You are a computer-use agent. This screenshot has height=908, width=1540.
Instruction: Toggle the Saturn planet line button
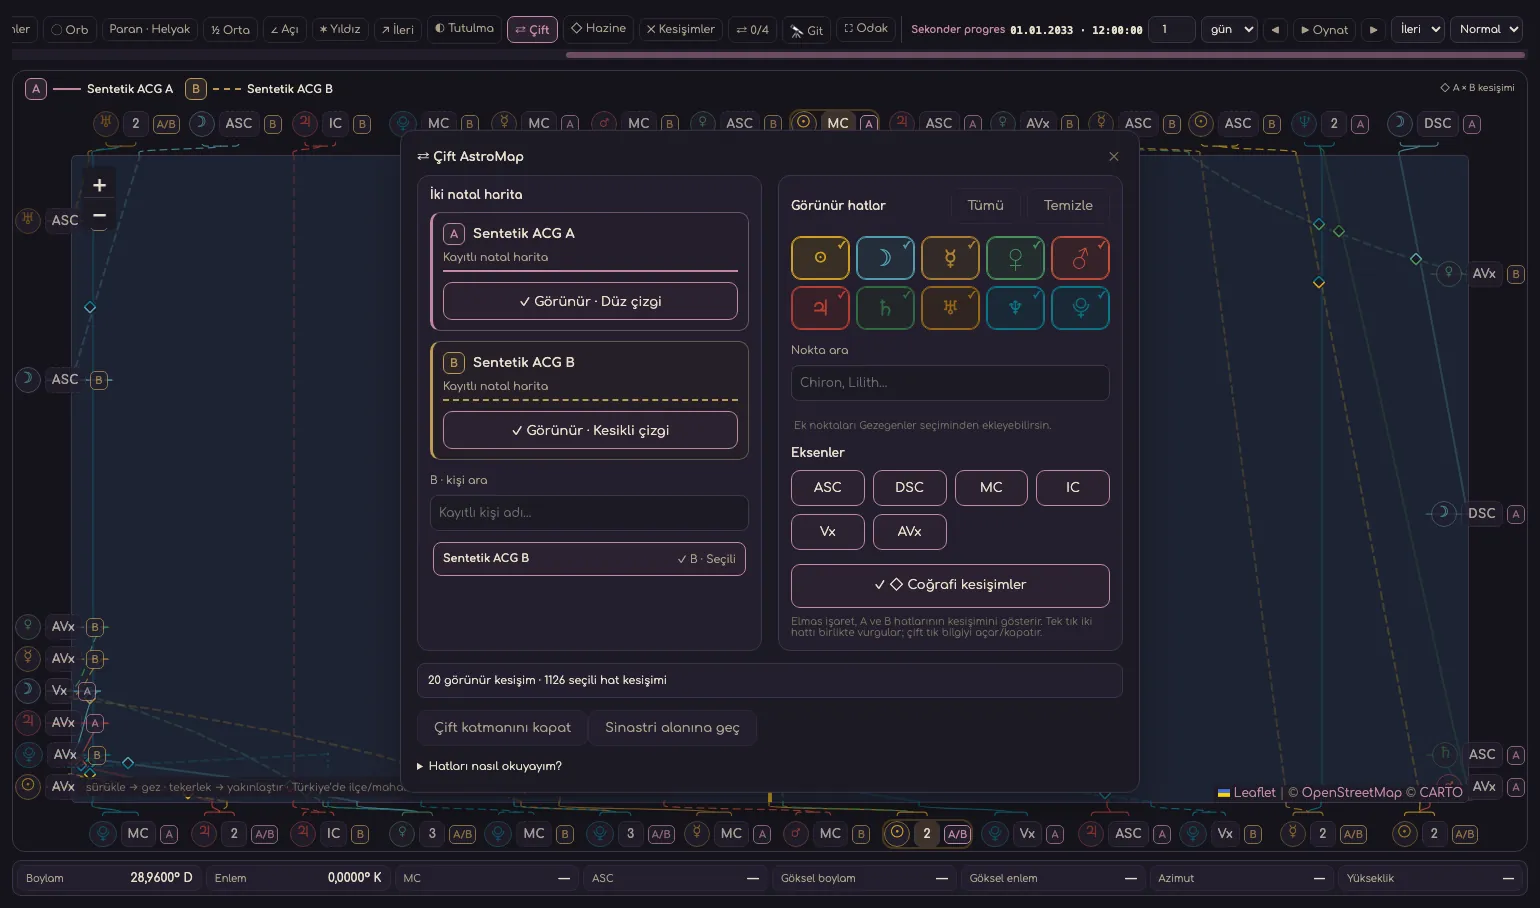pos(885,308)
